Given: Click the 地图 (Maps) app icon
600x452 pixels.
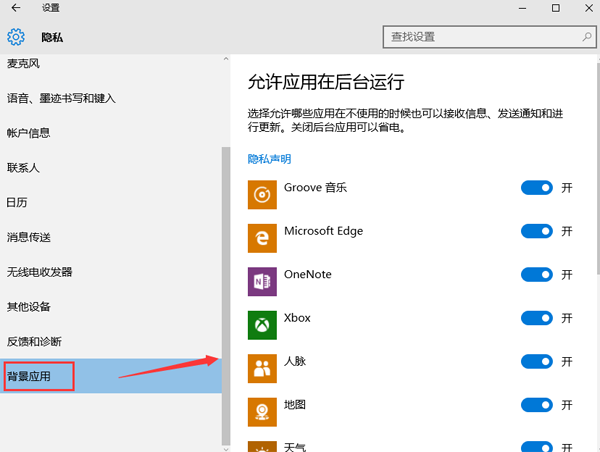Looking at the screenshot, I should [x=262, y=411].
